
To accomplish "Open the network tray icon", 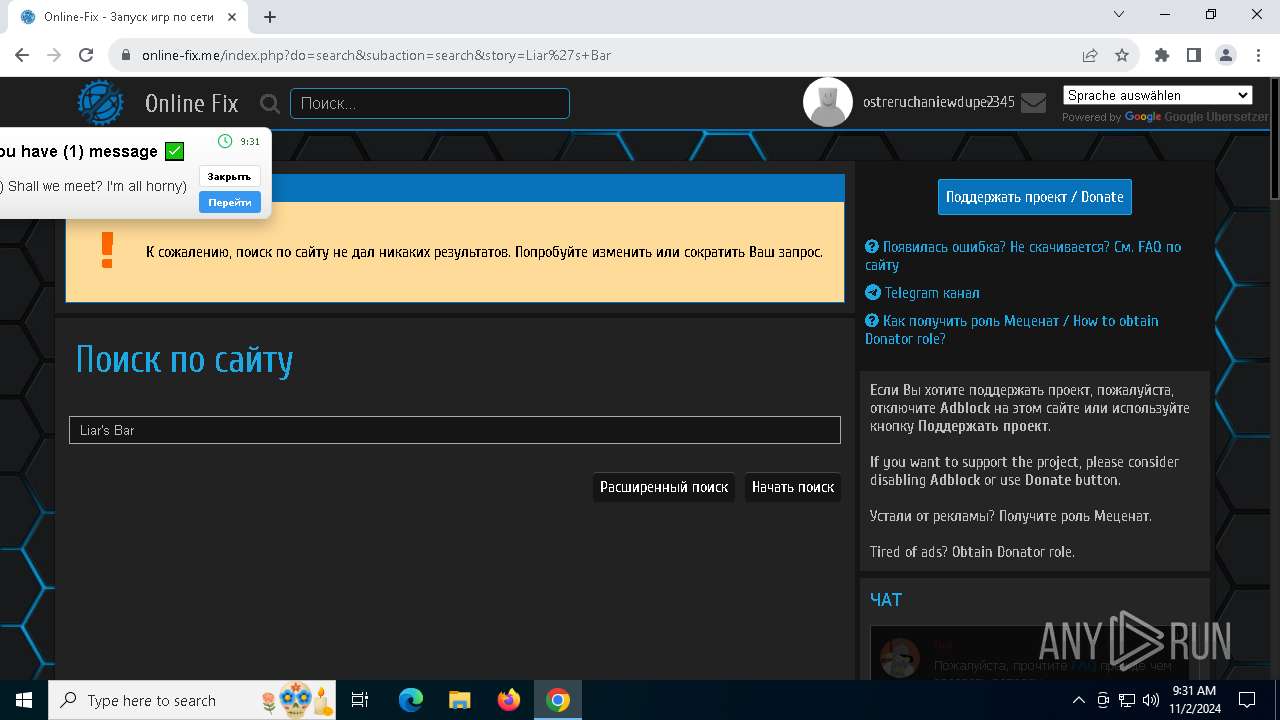I will [1126, 700].
